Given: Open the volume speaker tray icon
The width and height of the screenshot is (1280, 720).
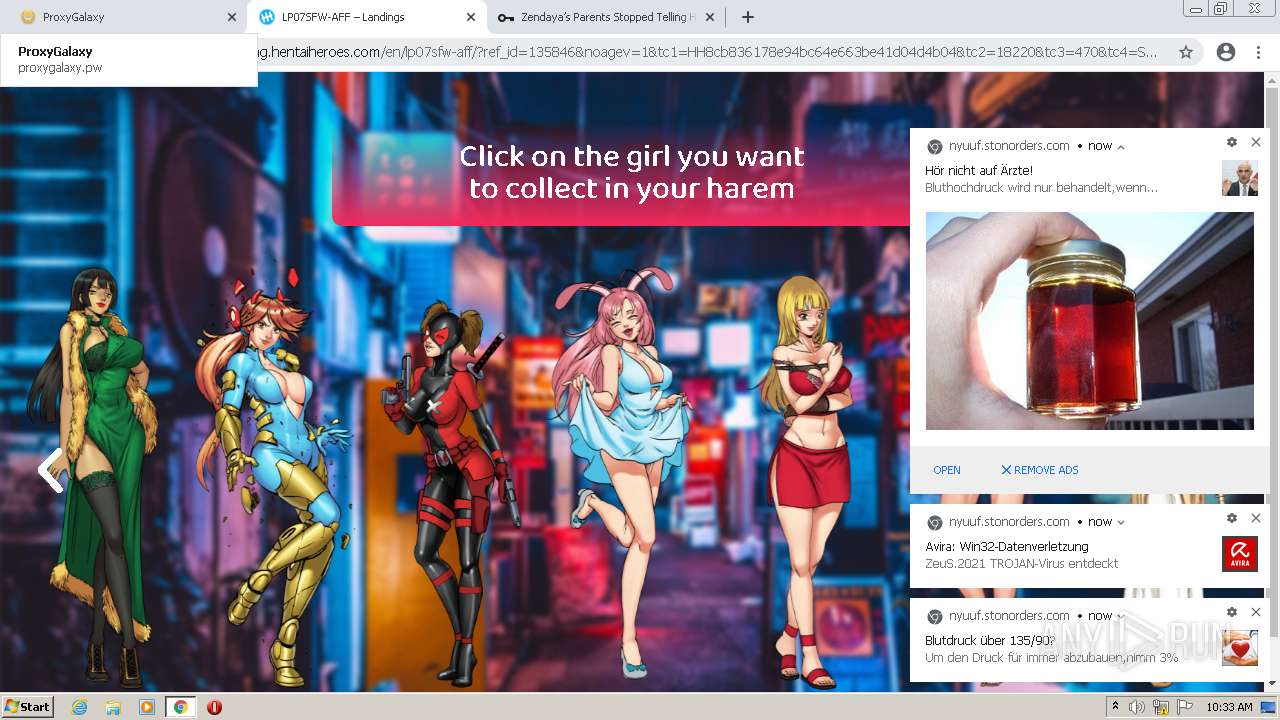Looking at the screenshot, I should click(1137, 707).
